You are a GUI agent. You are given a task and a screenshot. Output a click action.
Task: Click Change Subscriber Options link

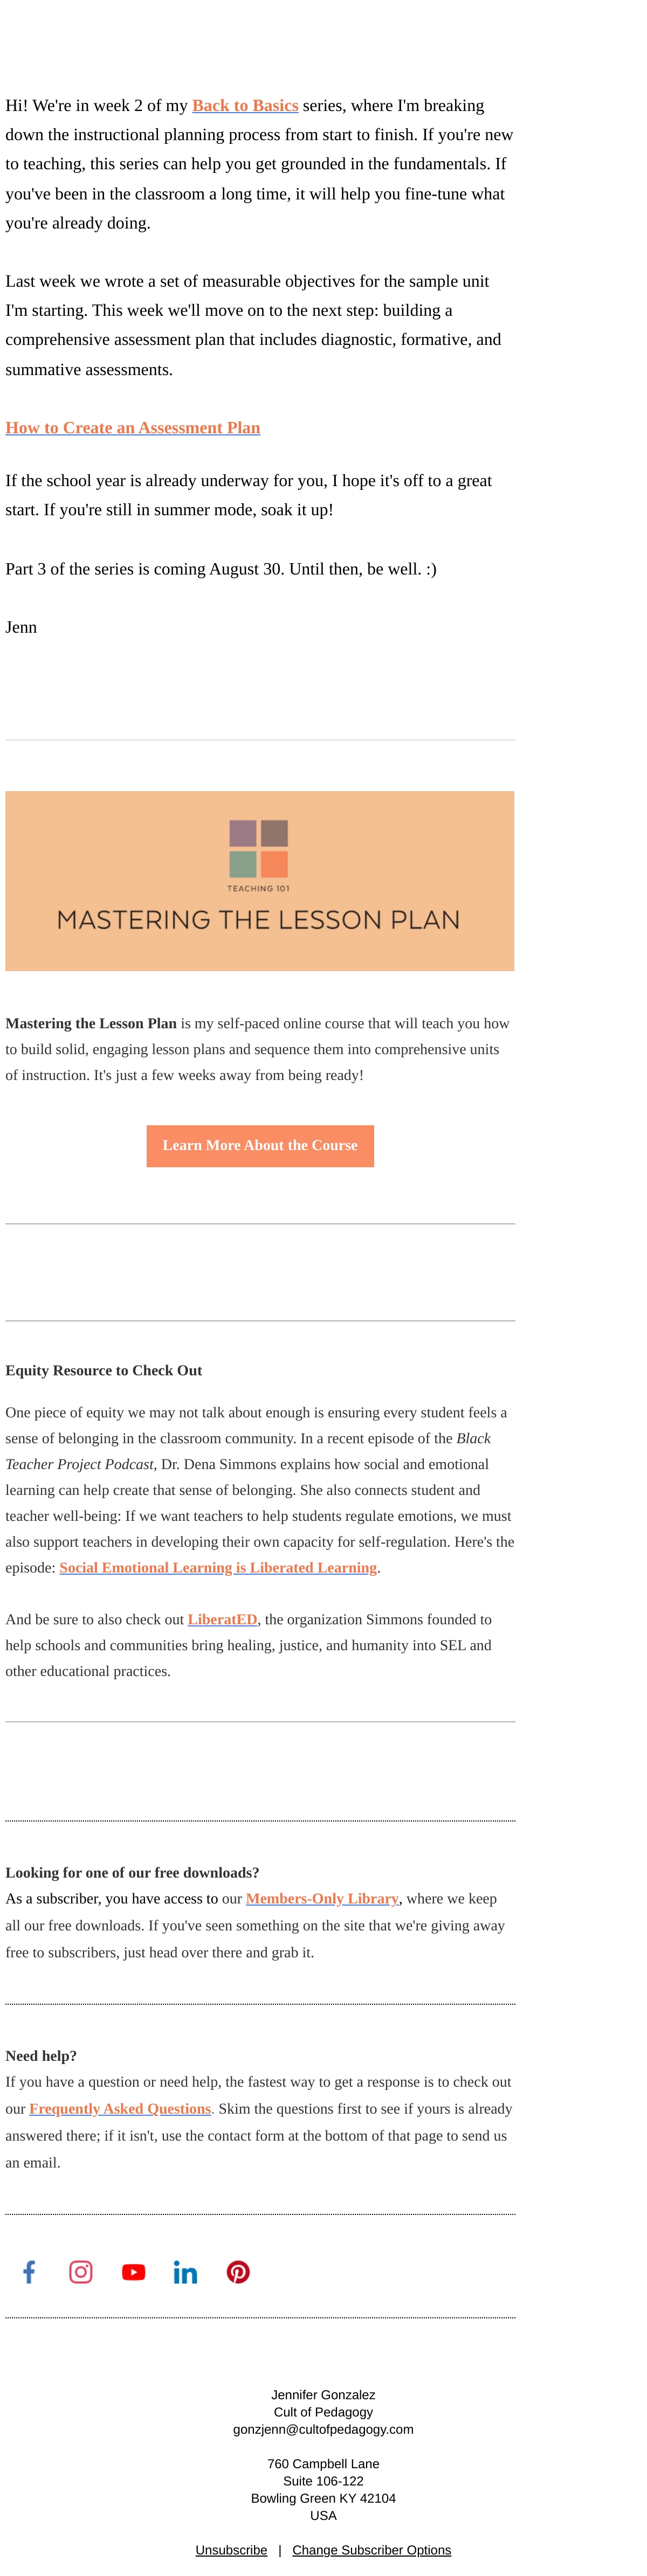click(372, 2549)
